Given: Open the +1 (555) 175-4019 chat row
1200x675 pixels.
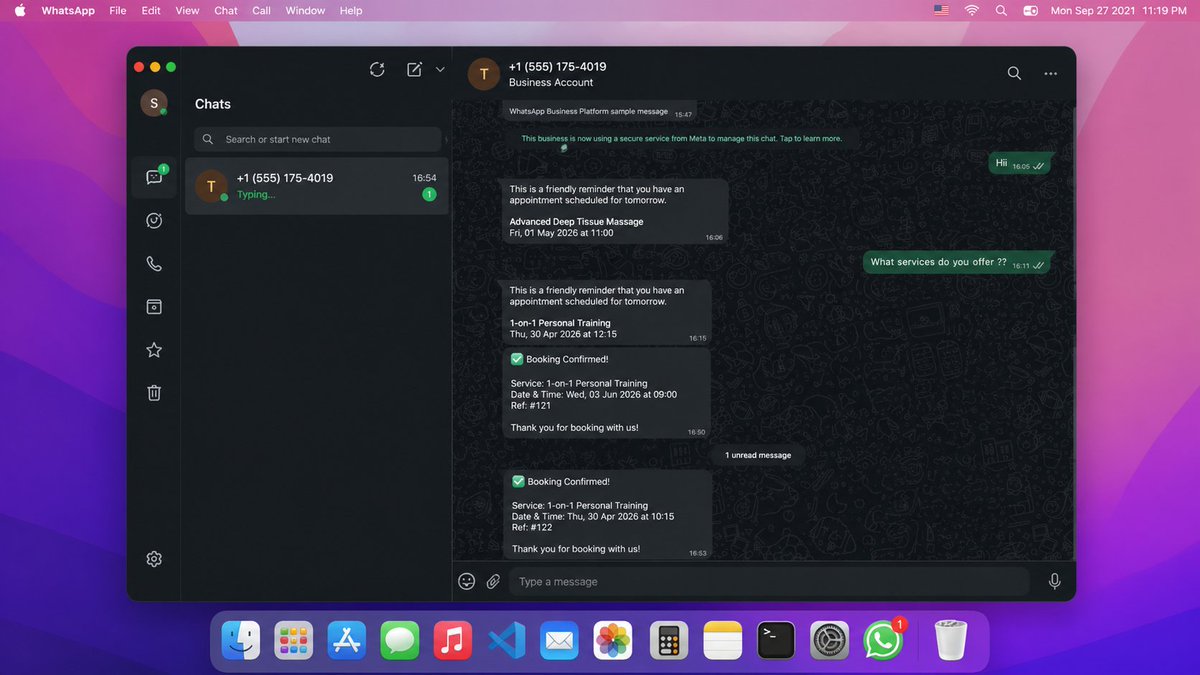Looking at the screenshot, I should click(317, 186).
